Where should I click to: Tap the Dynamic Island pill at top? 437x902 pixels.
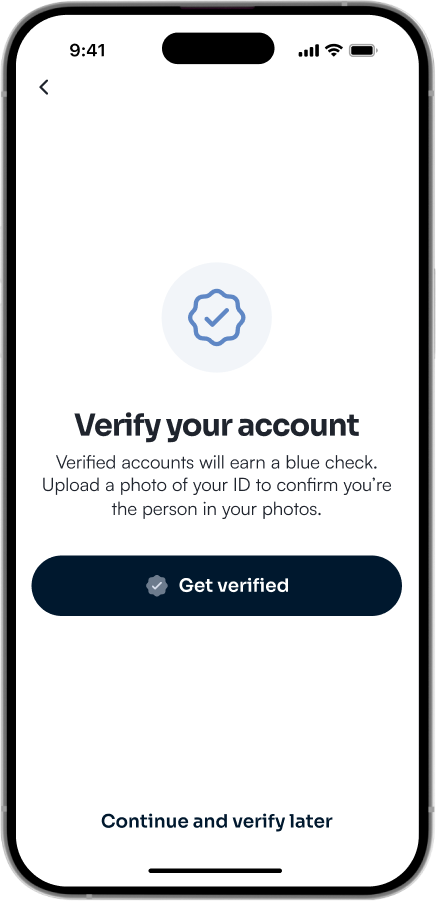[x=218, y=48]
